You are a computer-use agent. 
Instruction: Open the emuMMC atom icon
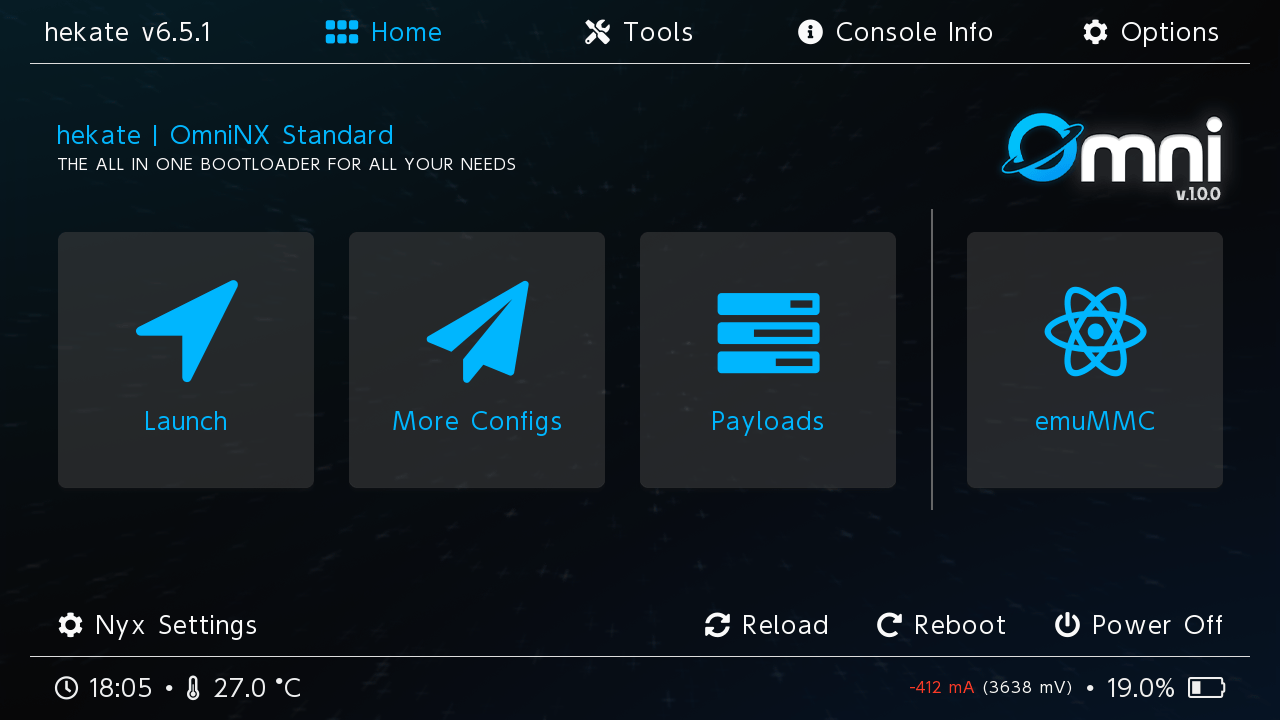[x=1095, y=331]
